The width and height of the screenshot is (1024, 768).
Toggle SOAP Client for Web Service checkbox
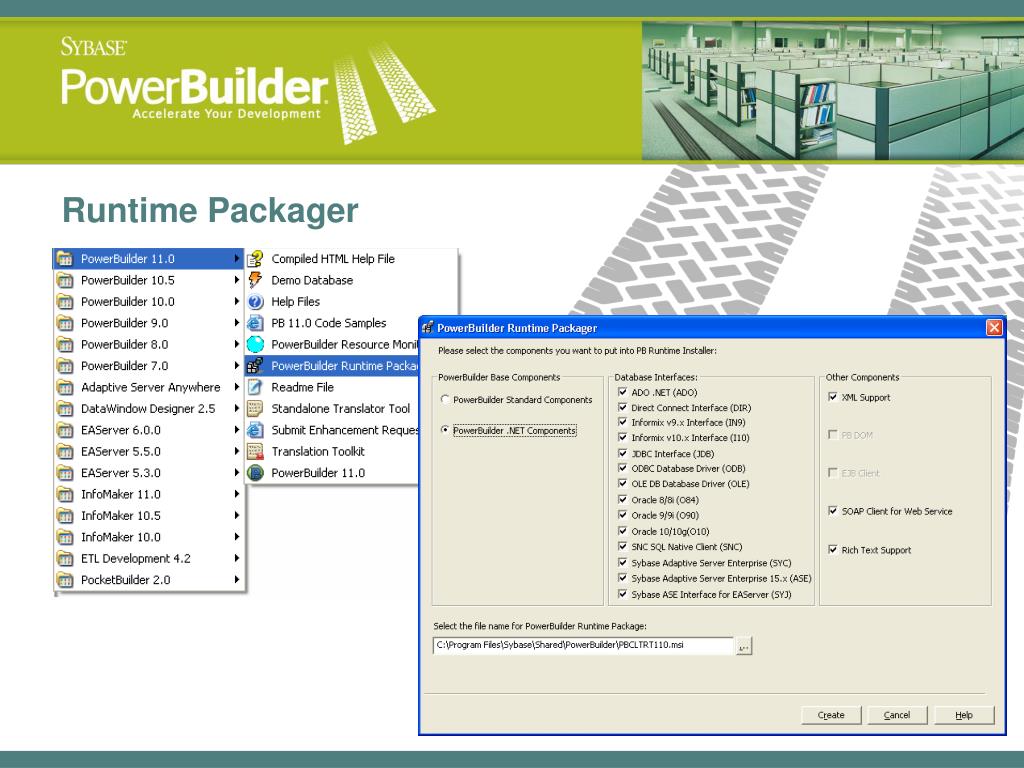pos(833,511)
